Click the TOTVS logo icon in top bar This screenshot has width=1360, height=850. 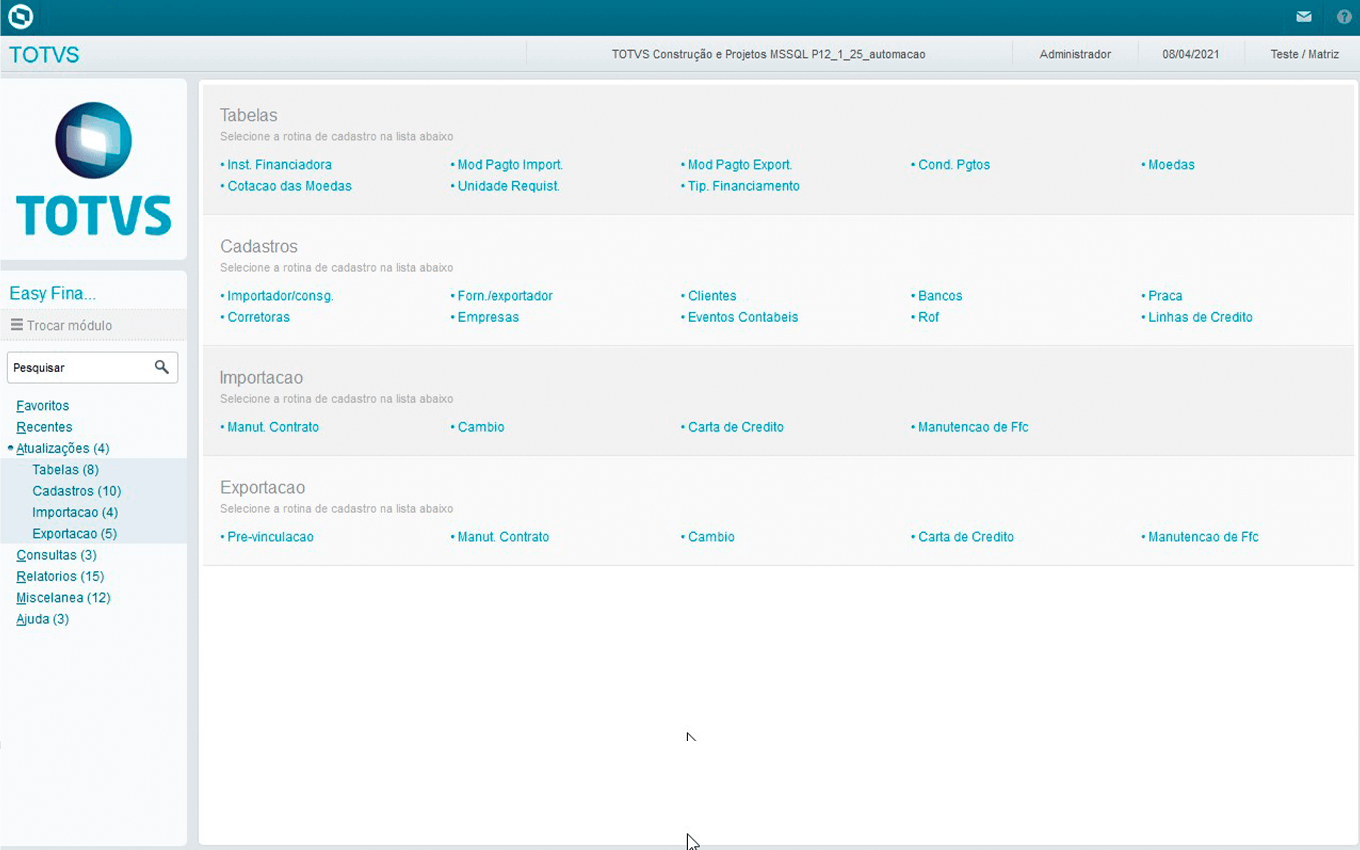tap(20, 17)
